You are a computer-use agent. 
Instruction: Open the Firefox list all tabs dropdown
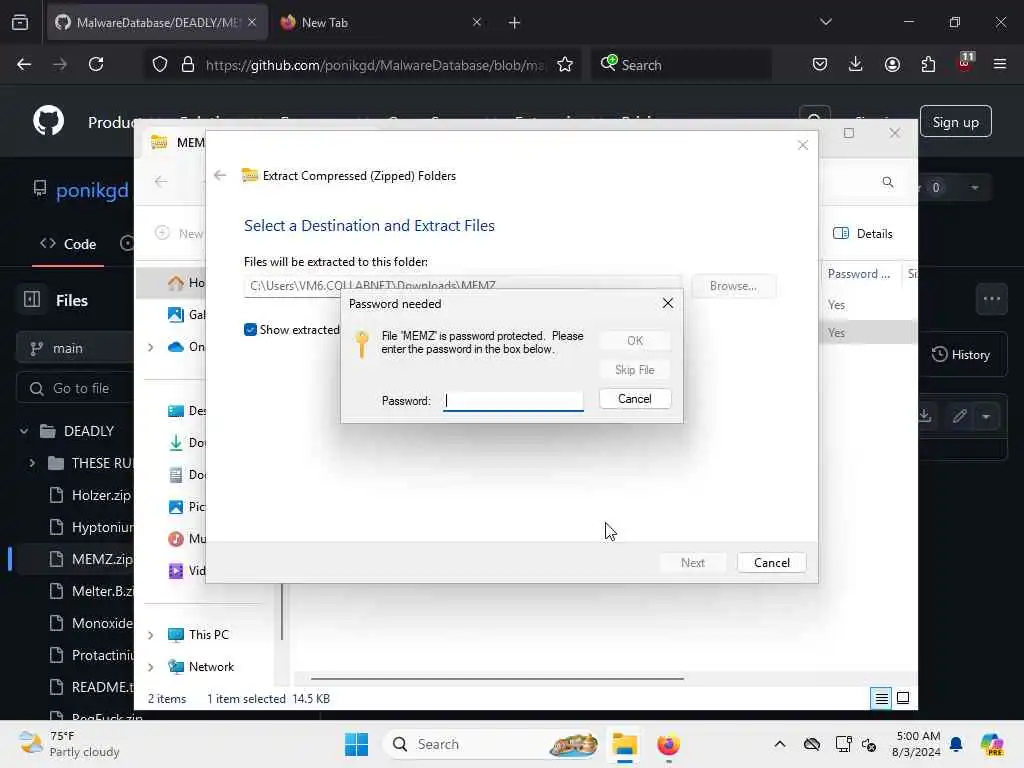(825, 22)
